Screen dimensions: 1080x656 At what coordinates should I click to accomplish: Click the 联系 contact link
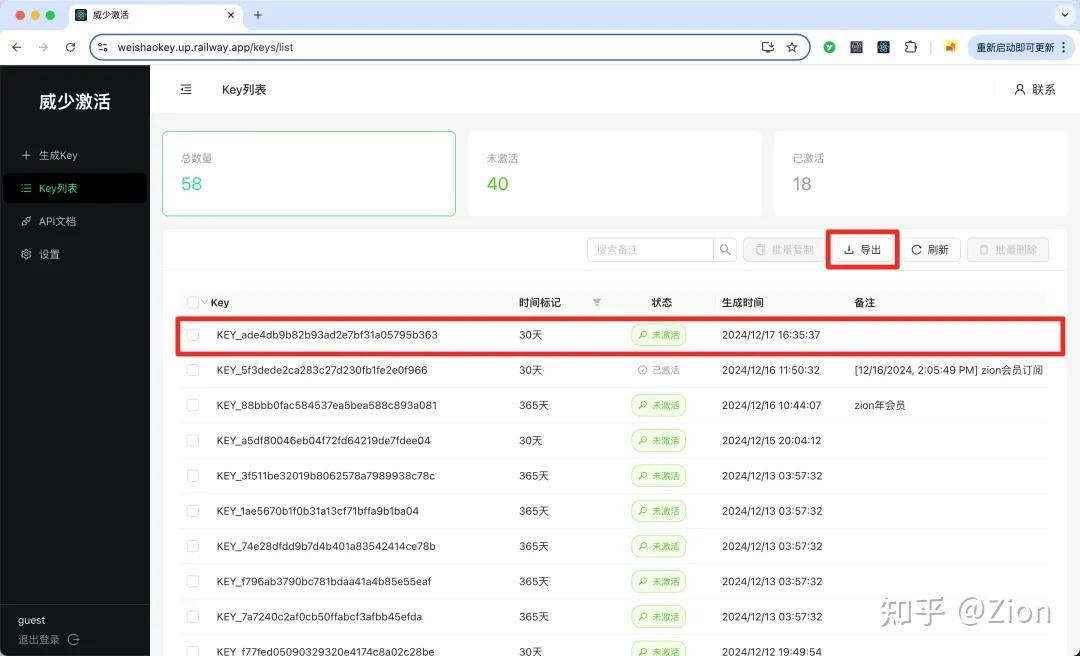[1035, 90]
